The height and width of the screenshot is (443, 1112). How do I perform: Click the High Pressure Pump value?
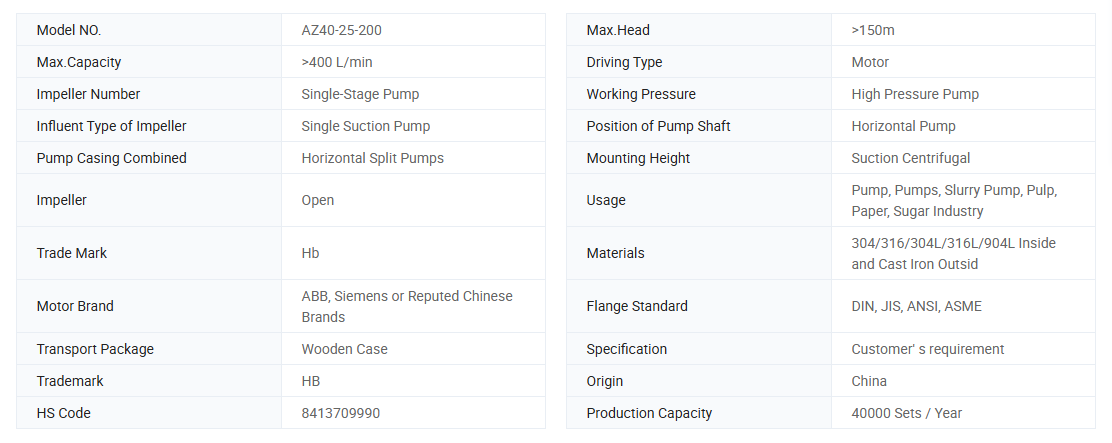coord(915,94)
